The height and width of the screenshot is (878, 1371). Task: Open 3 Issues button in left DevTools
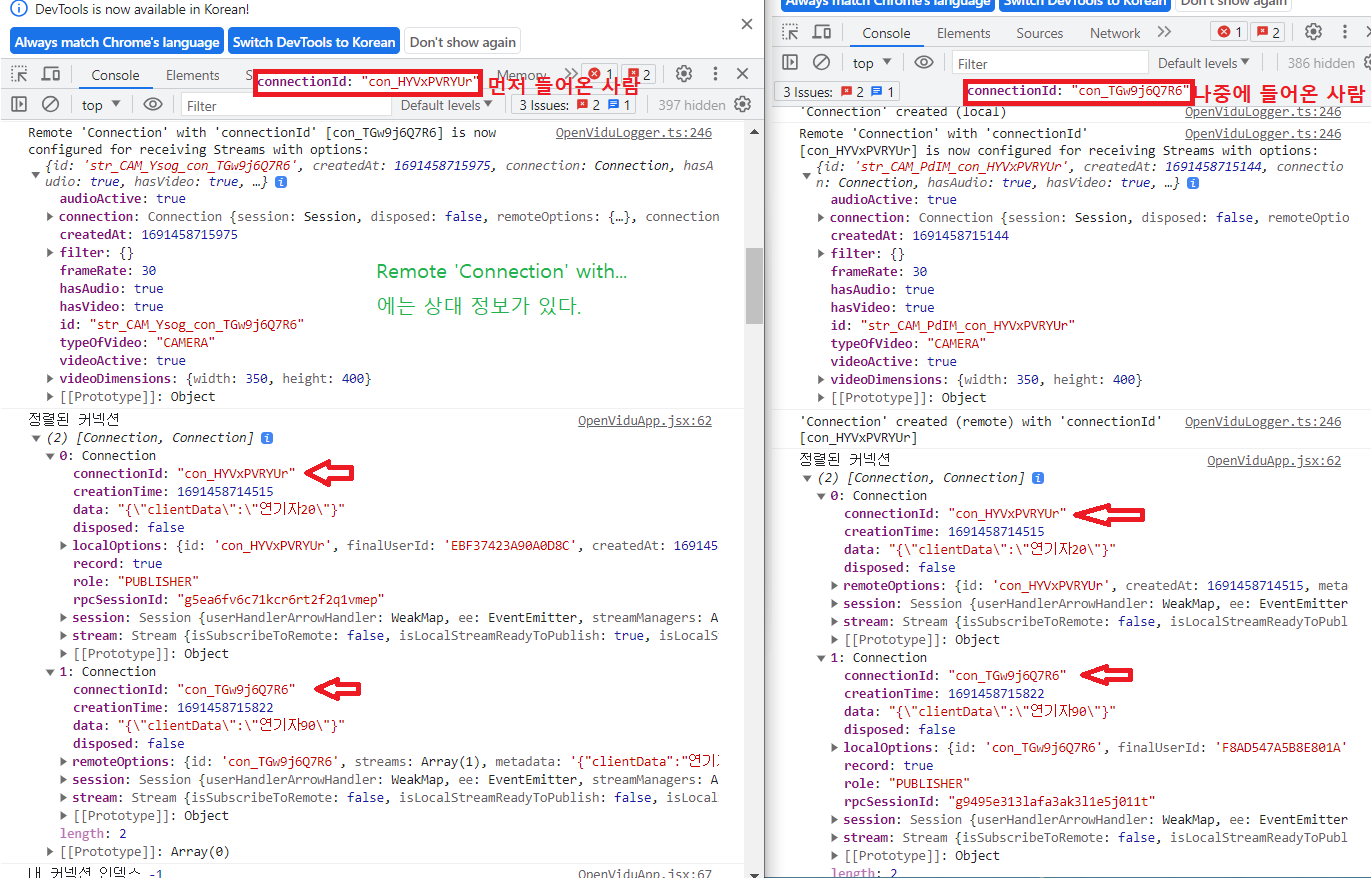click(574, 105)
